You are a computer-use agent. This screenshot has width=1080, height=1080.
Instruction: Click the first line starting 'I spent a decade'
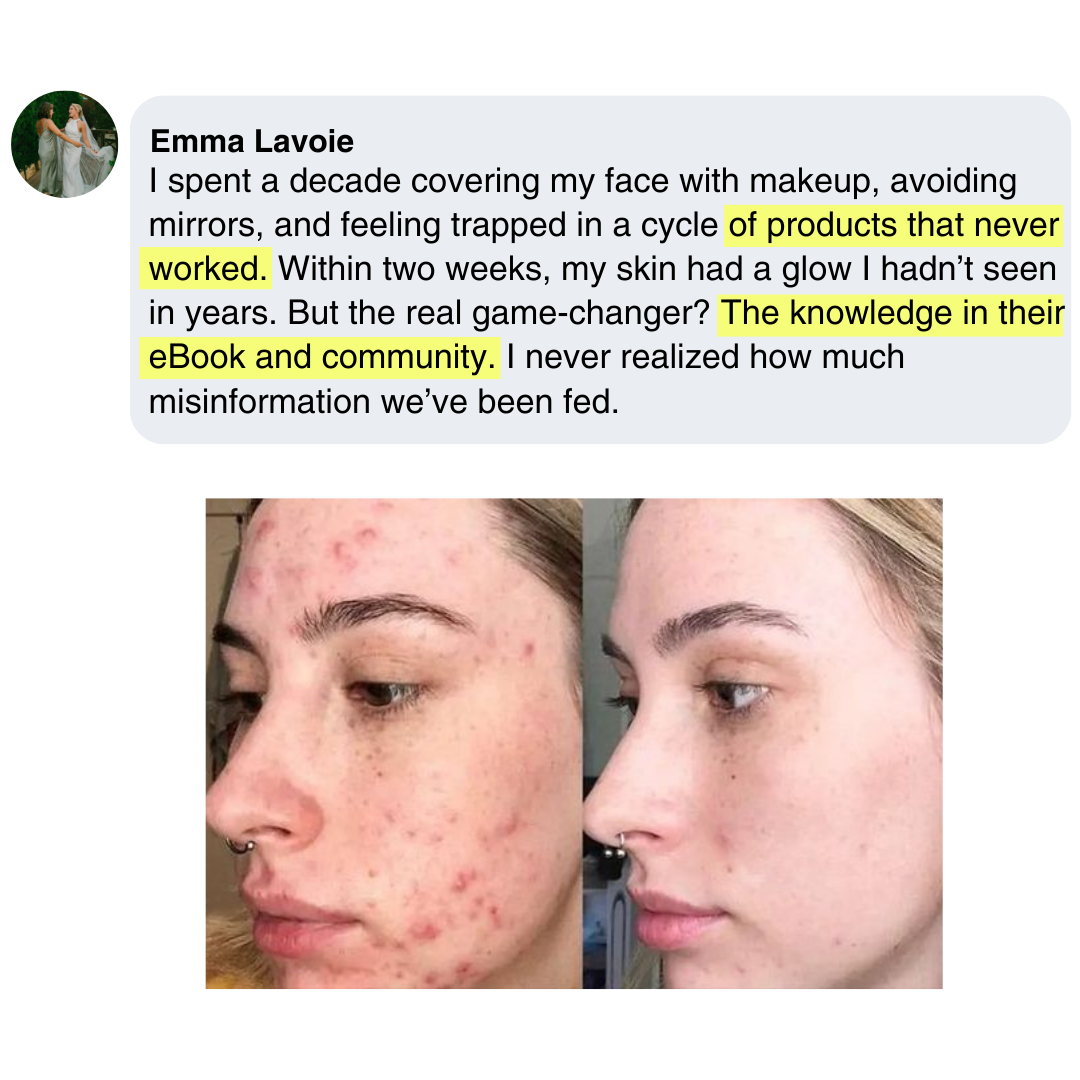(x=583, y=181)
